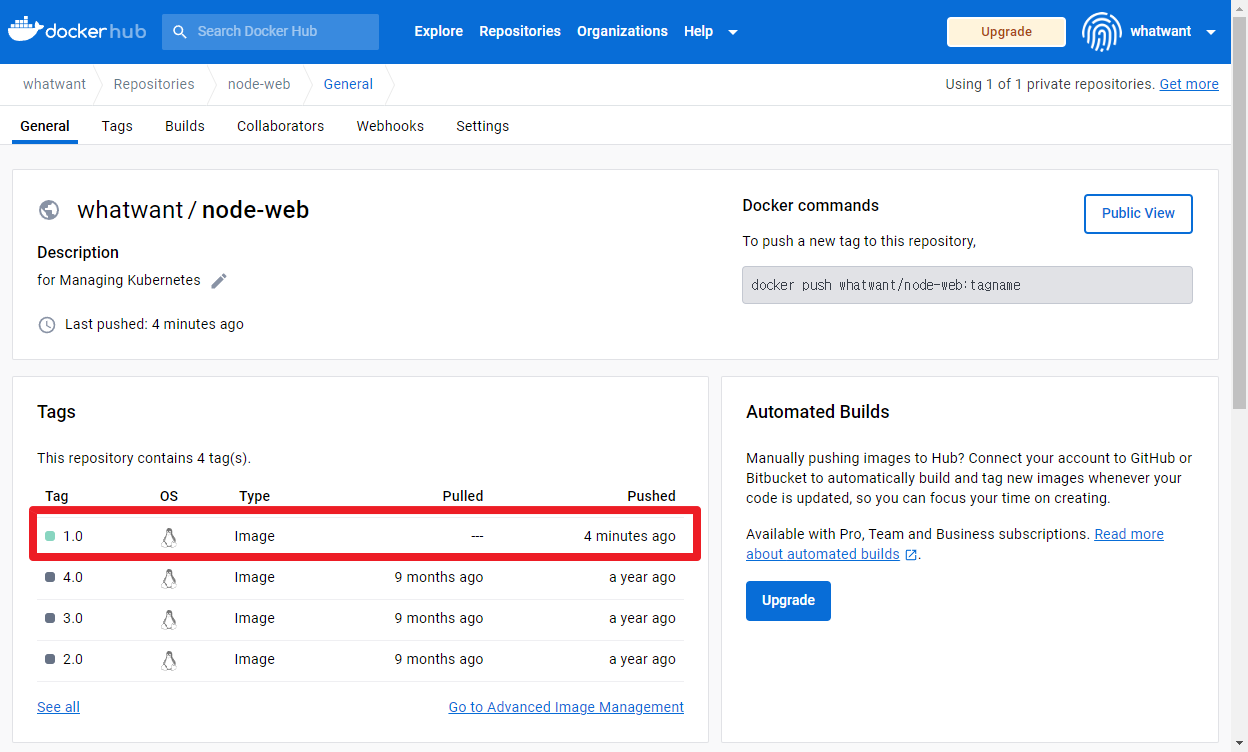Open the Explore menu
The image size is (1248, 752).
(x=439, y=31)
